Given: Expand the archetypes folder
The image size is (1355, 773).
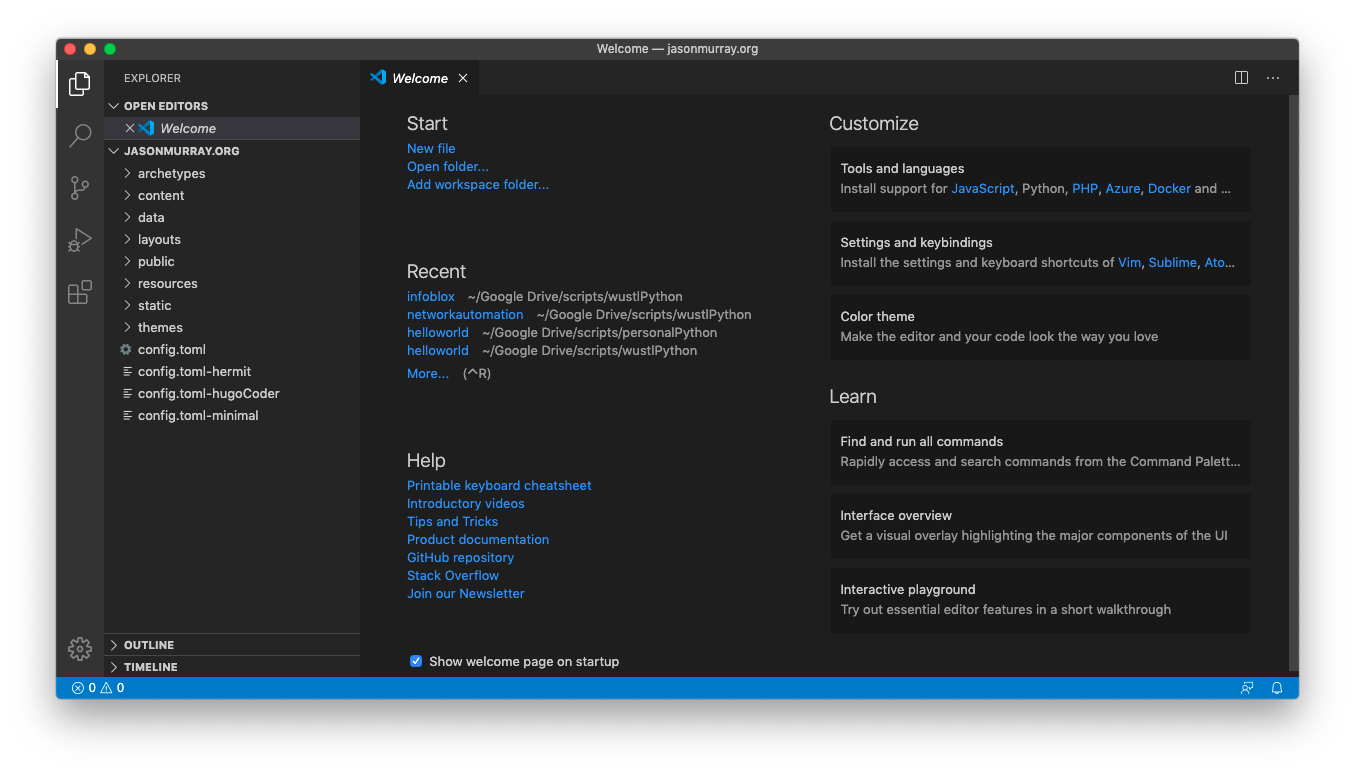Looking at the screenshot, I should tap(232, 173).
